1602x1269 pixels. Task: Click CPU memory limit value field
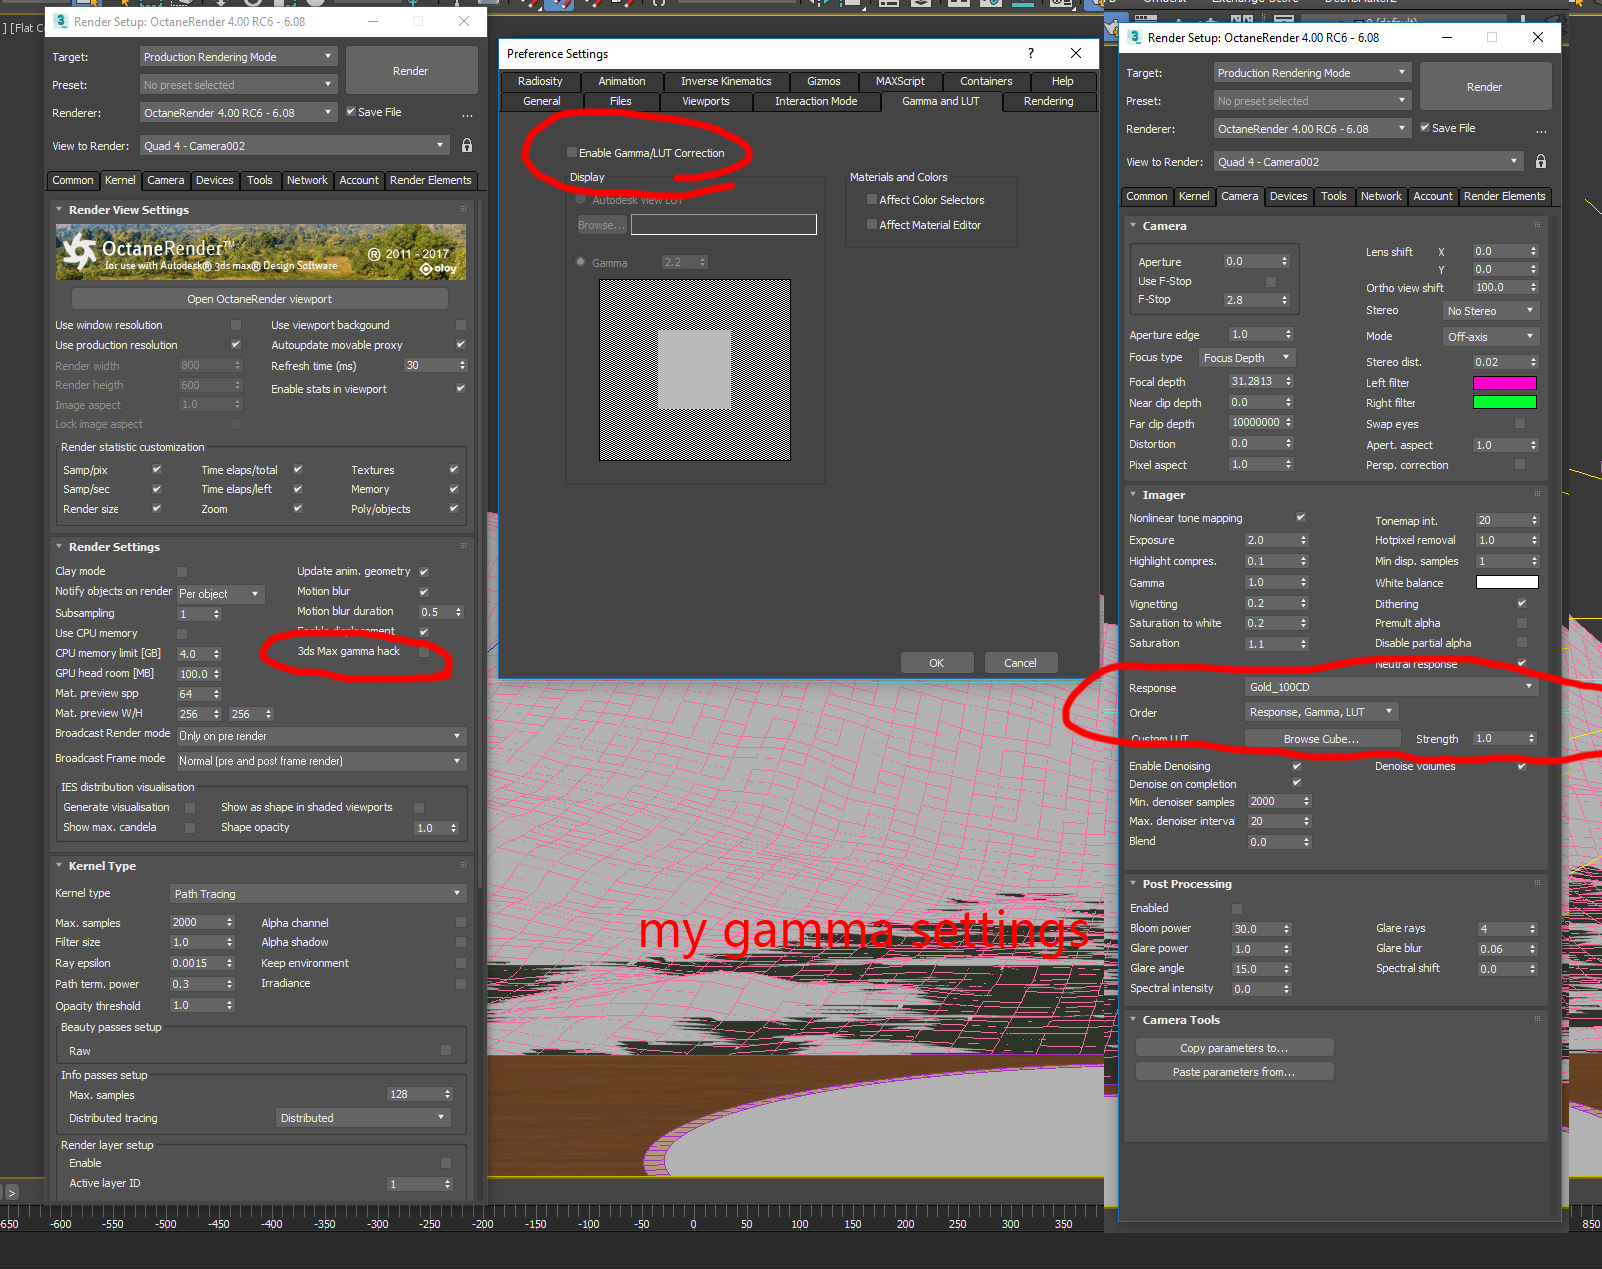193,654
